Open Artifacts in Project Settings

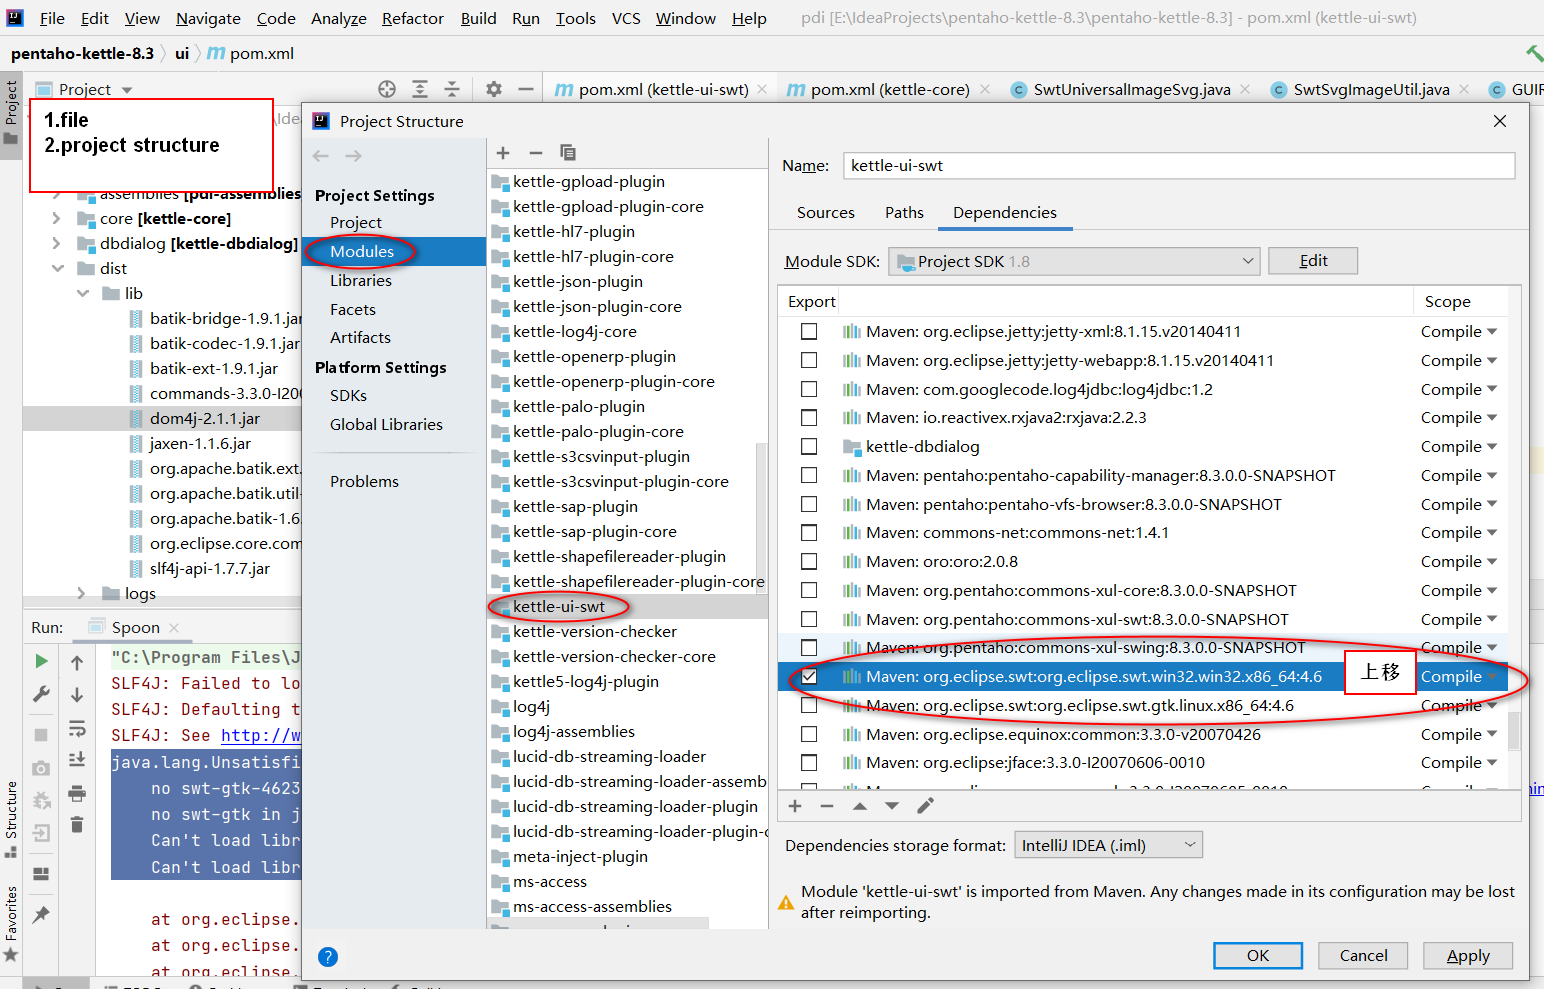(x=361, y=338)
